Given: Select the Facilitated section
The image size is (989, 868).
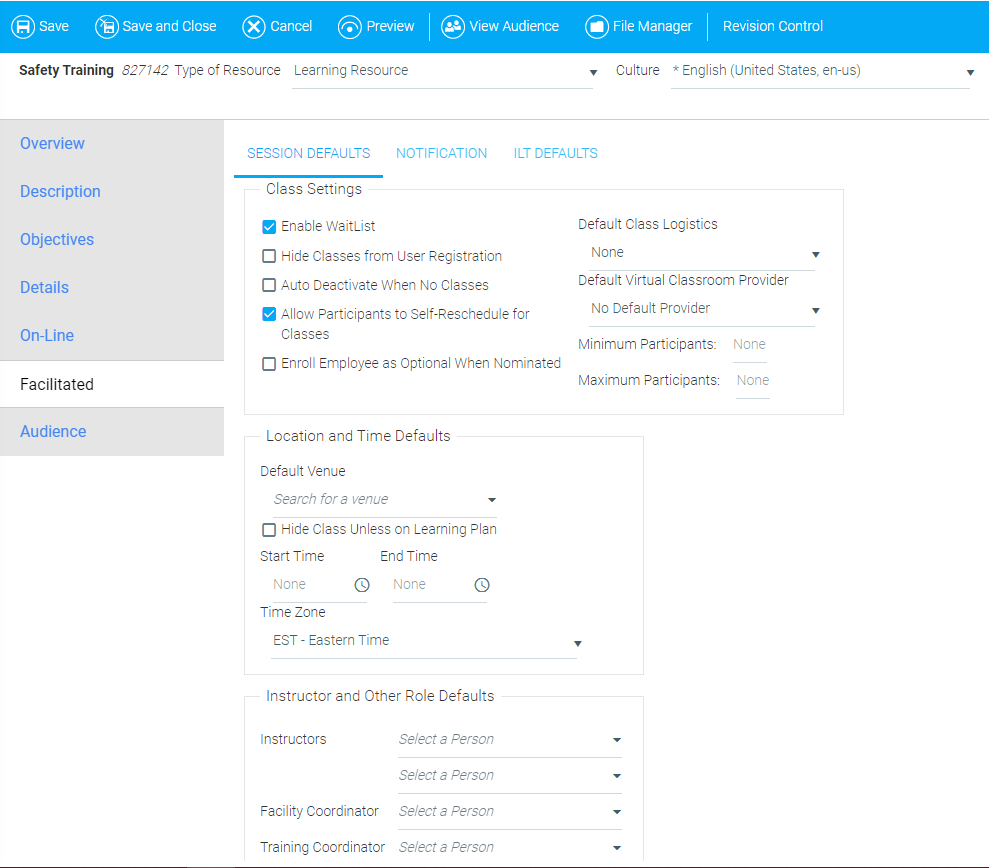Looking at the screenshot, I should pos(112,384).
